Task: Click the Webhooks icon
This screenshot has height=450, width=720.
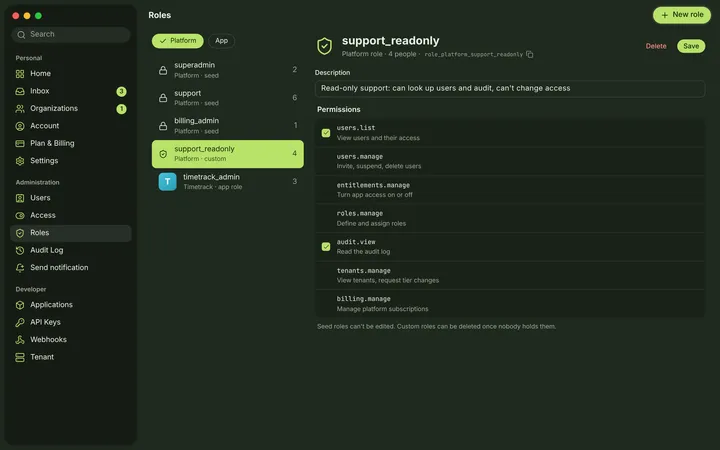Action: 20,340
